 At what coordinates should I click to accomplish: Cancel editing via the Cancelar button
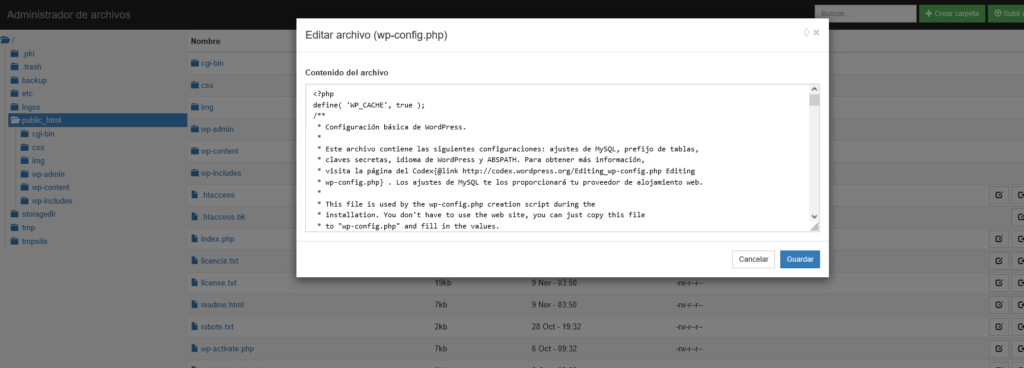(x=753, y=259)
